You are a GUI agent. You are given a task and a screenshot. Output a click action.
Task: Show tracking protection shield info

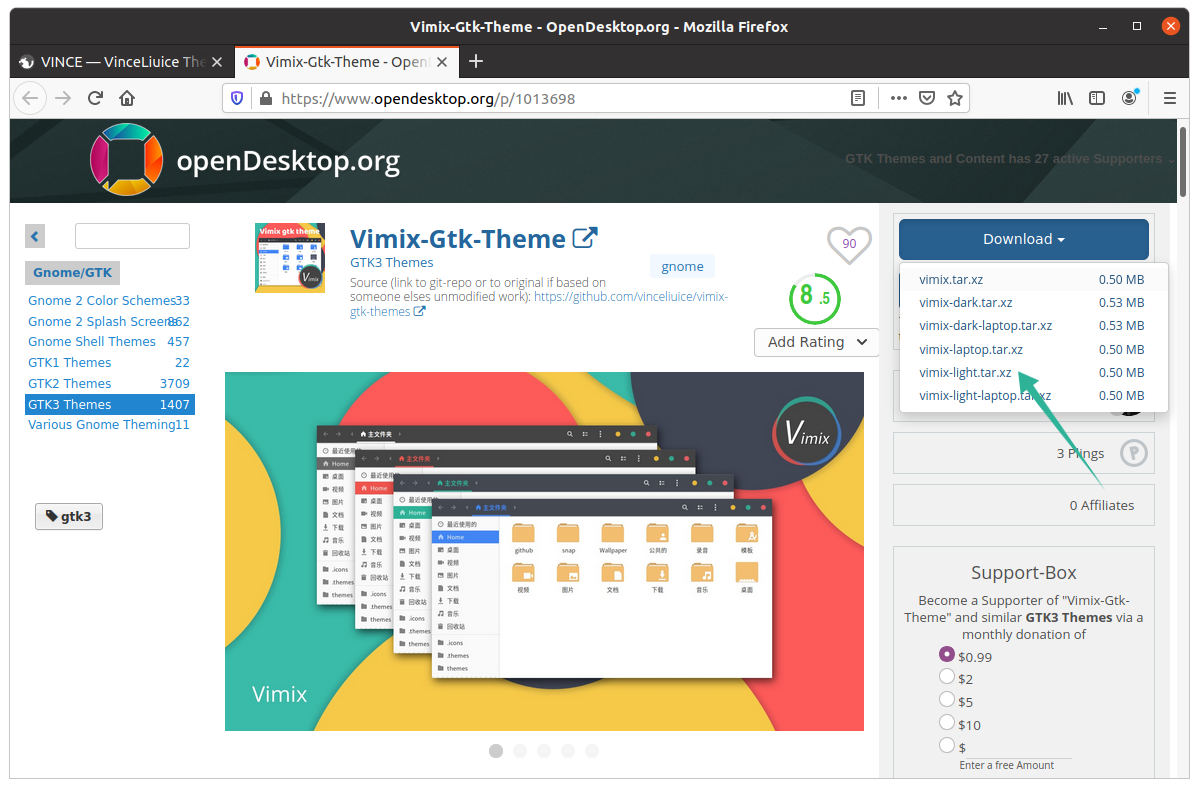[x=237, y=99]
